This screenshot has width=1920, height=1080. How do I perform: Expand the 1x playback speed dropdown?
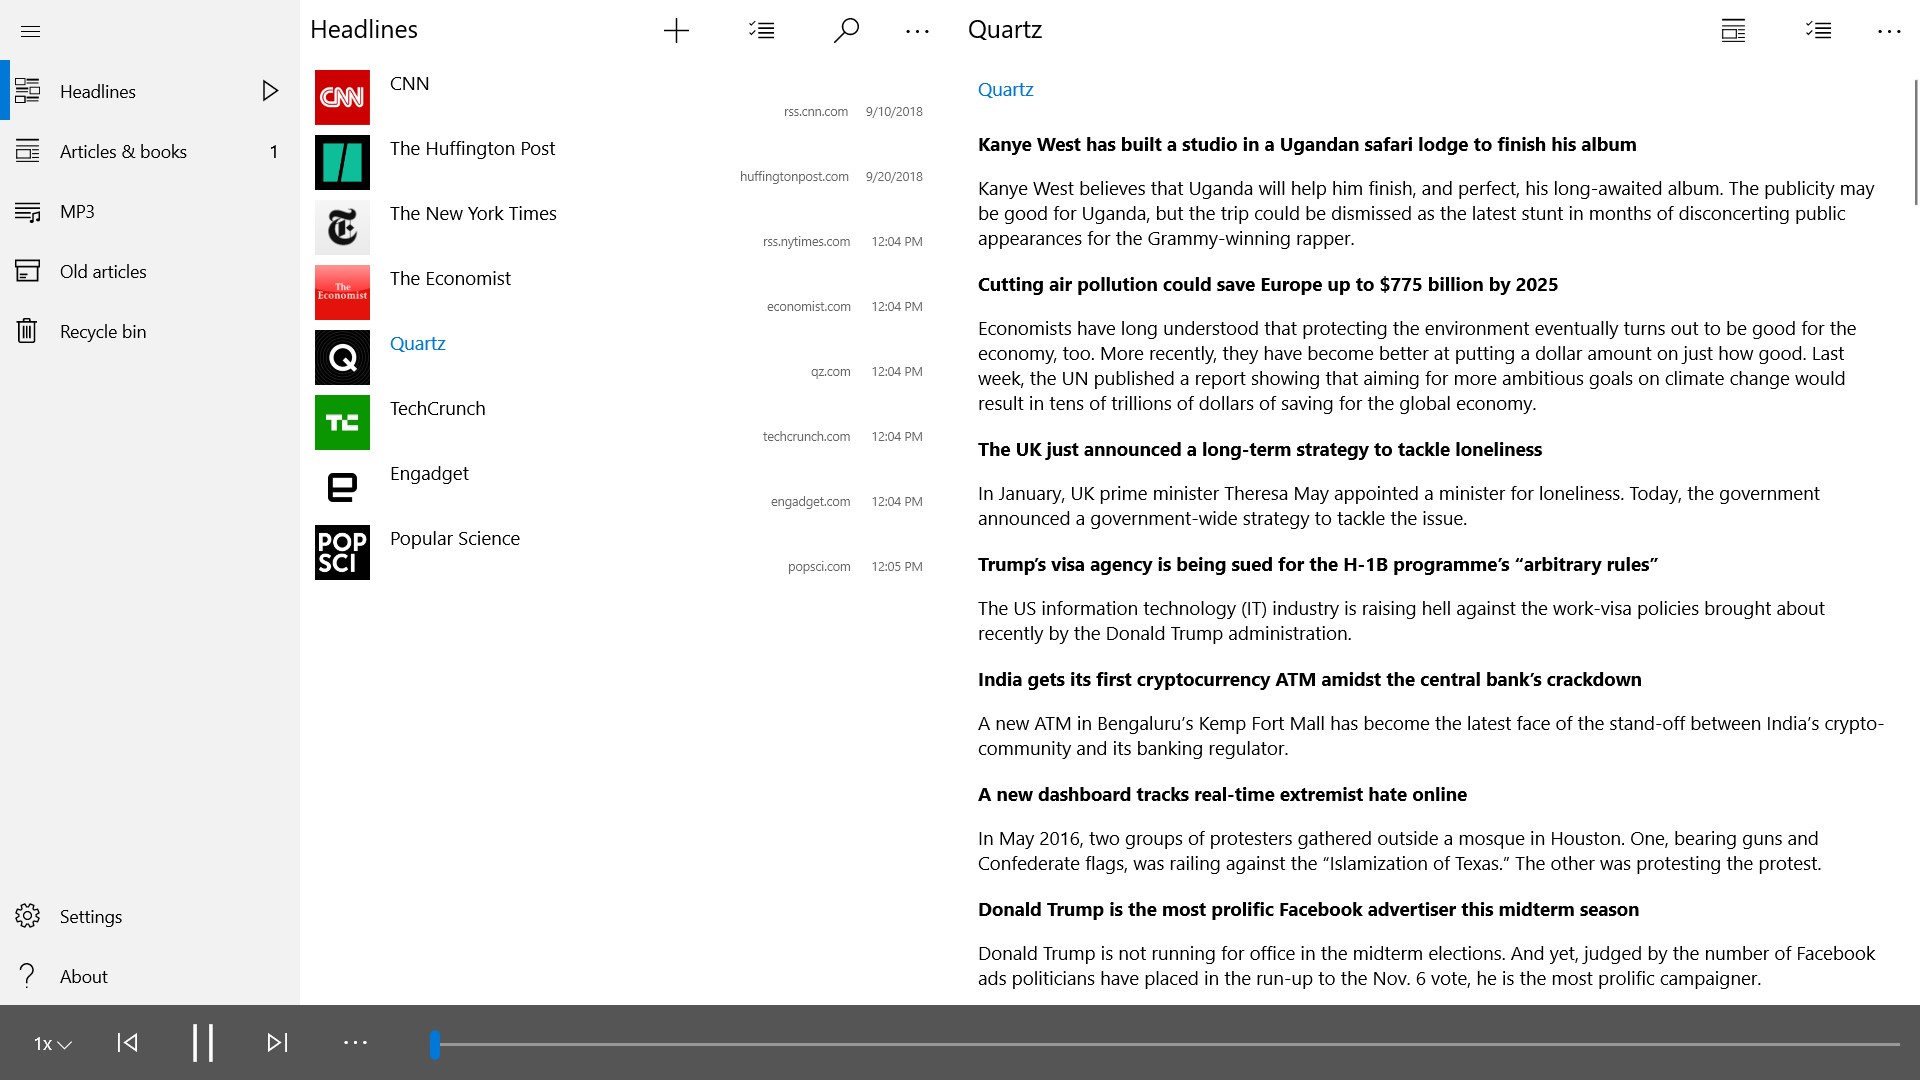click(x=52, y=1043)
